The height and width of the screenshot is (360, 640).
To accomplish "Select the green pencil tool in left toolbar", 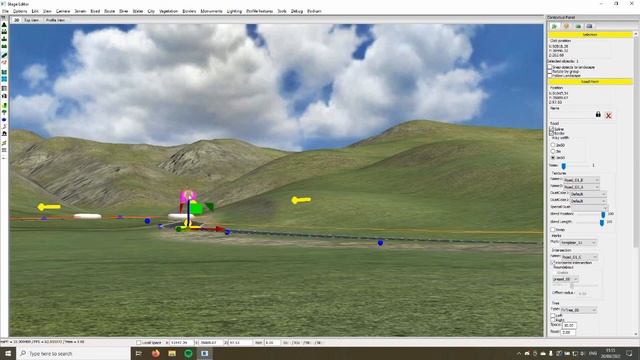I will [4, 55].
